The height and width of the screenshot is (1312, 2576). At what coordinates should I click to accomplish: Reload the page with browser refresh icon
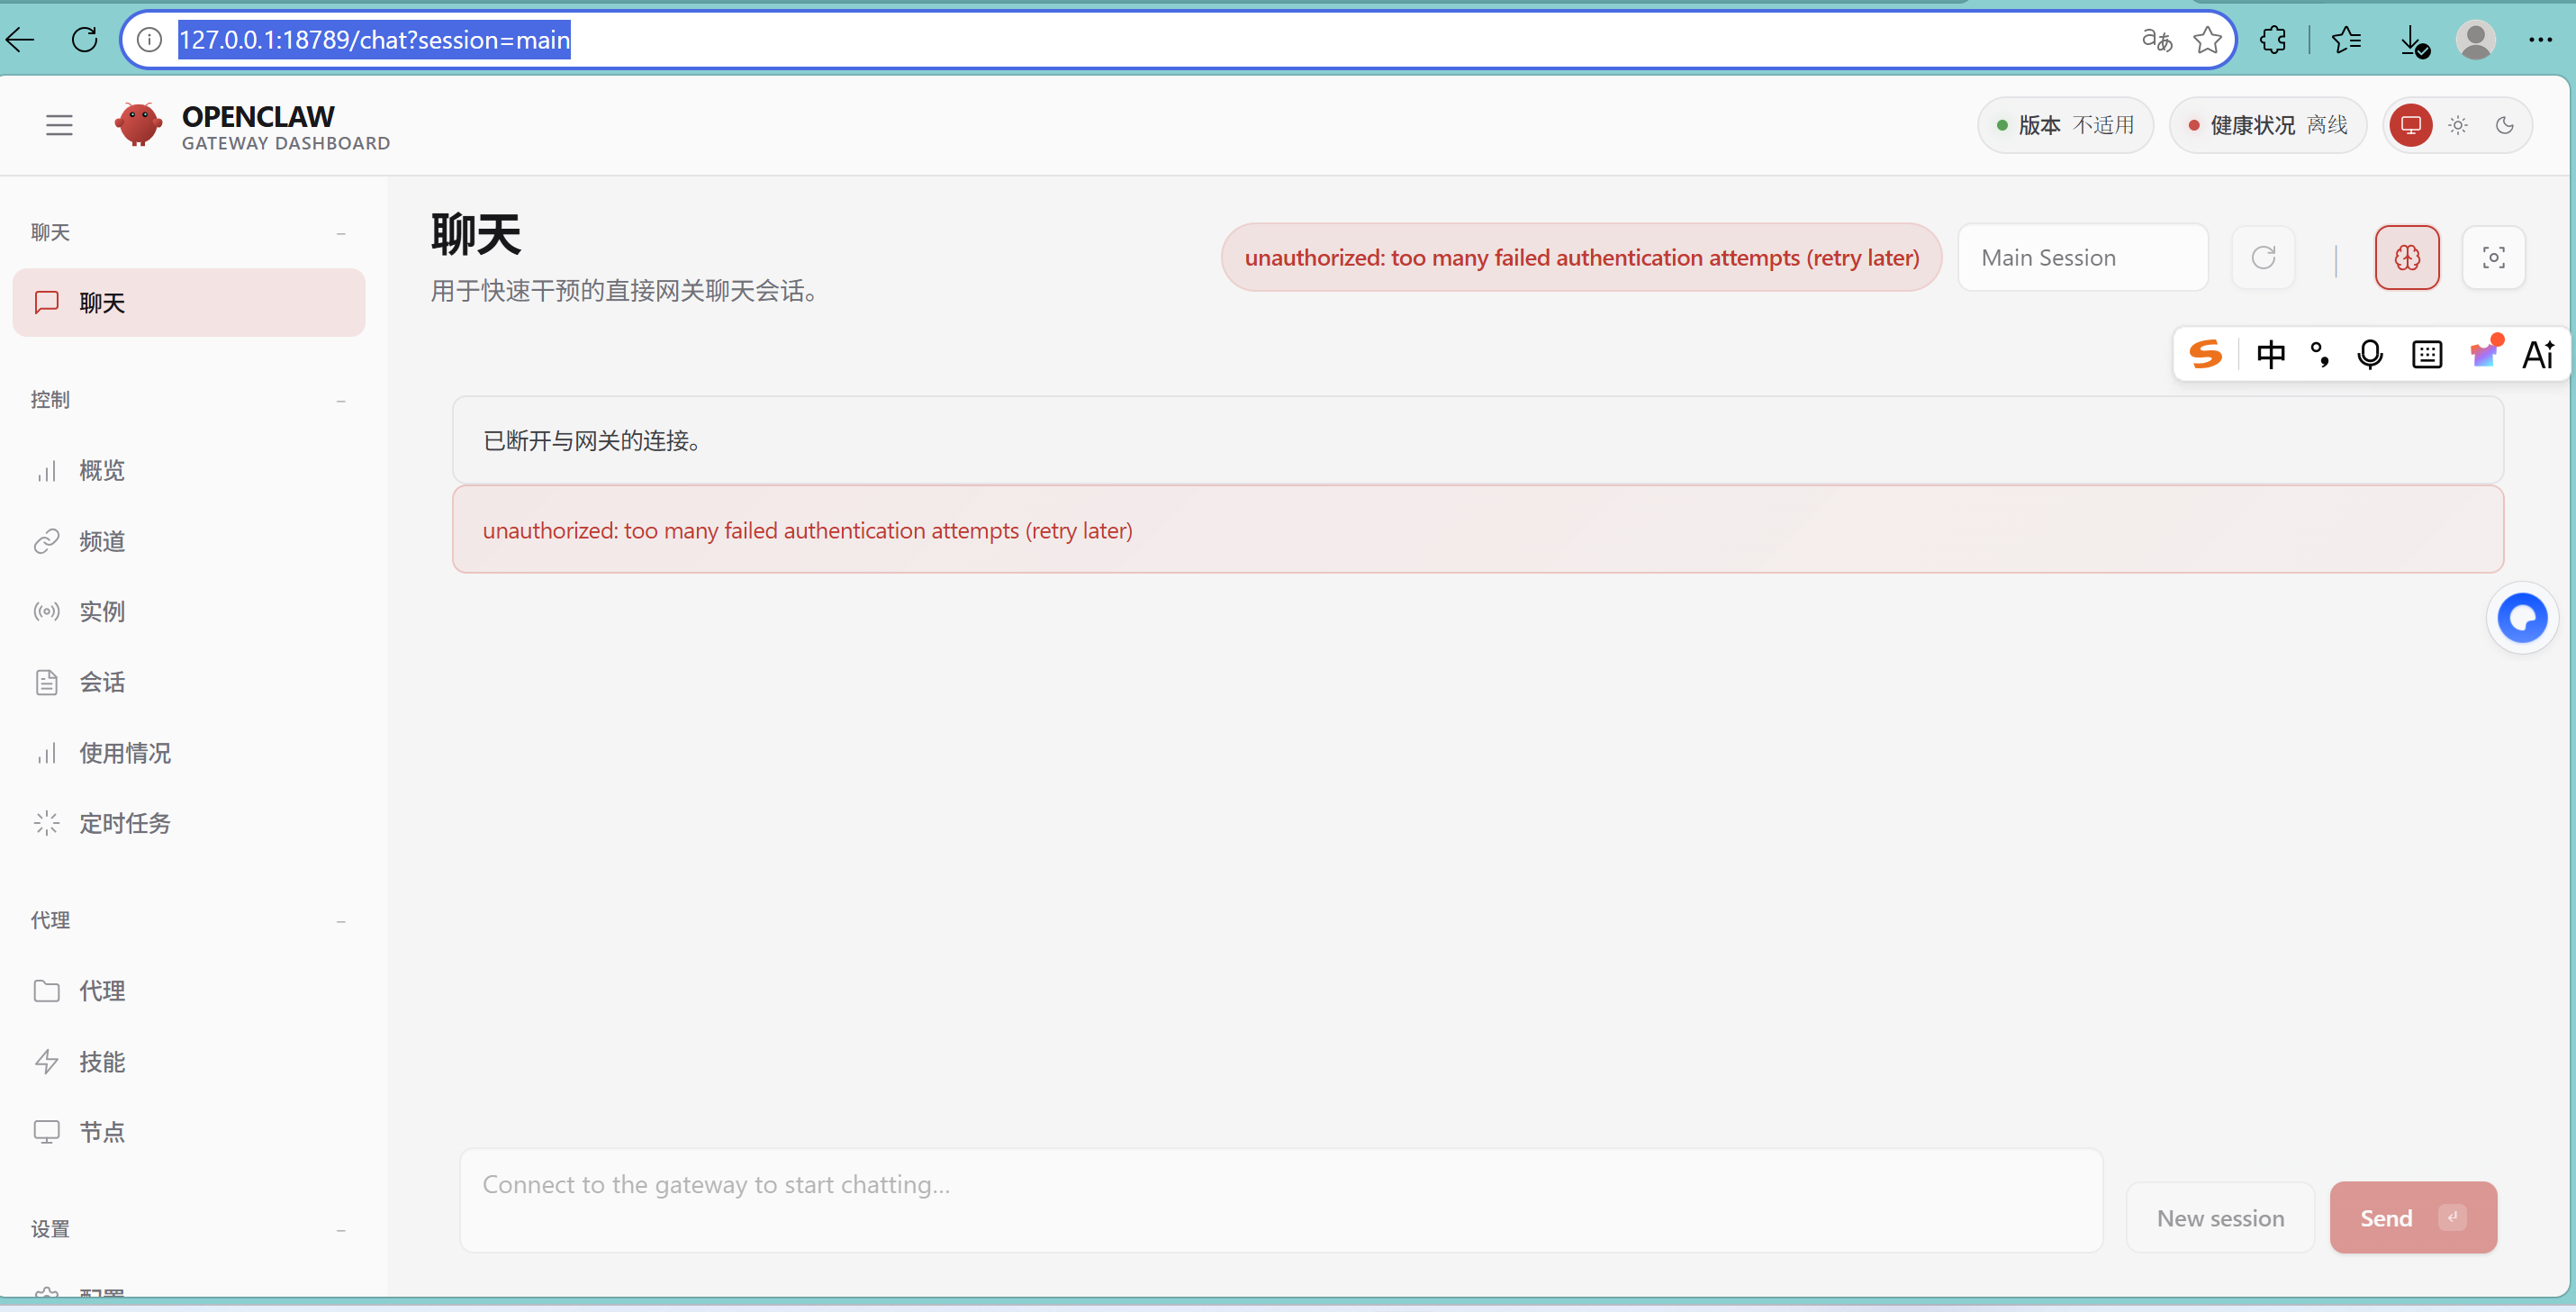(85, 40)
